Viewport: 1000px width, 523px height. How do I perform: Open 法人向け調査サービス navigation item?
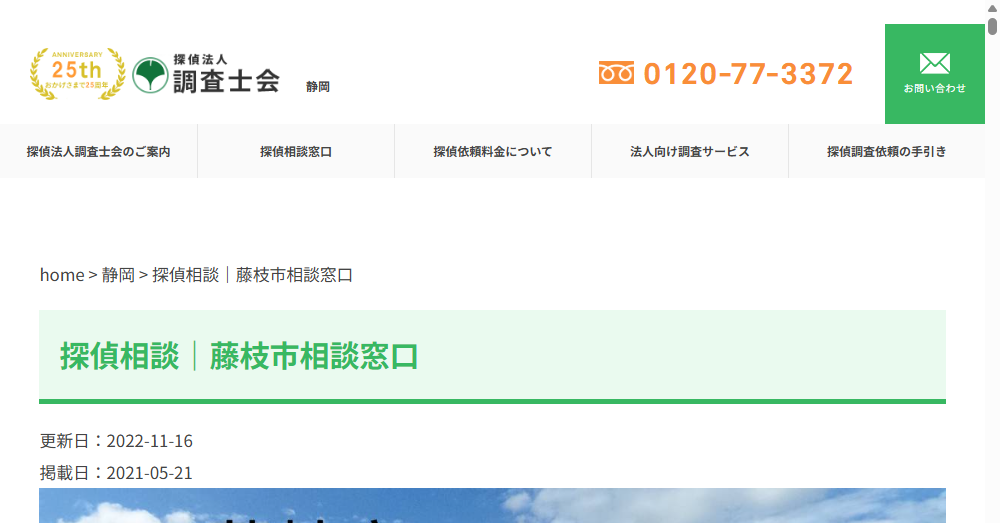tap(689, 152)
